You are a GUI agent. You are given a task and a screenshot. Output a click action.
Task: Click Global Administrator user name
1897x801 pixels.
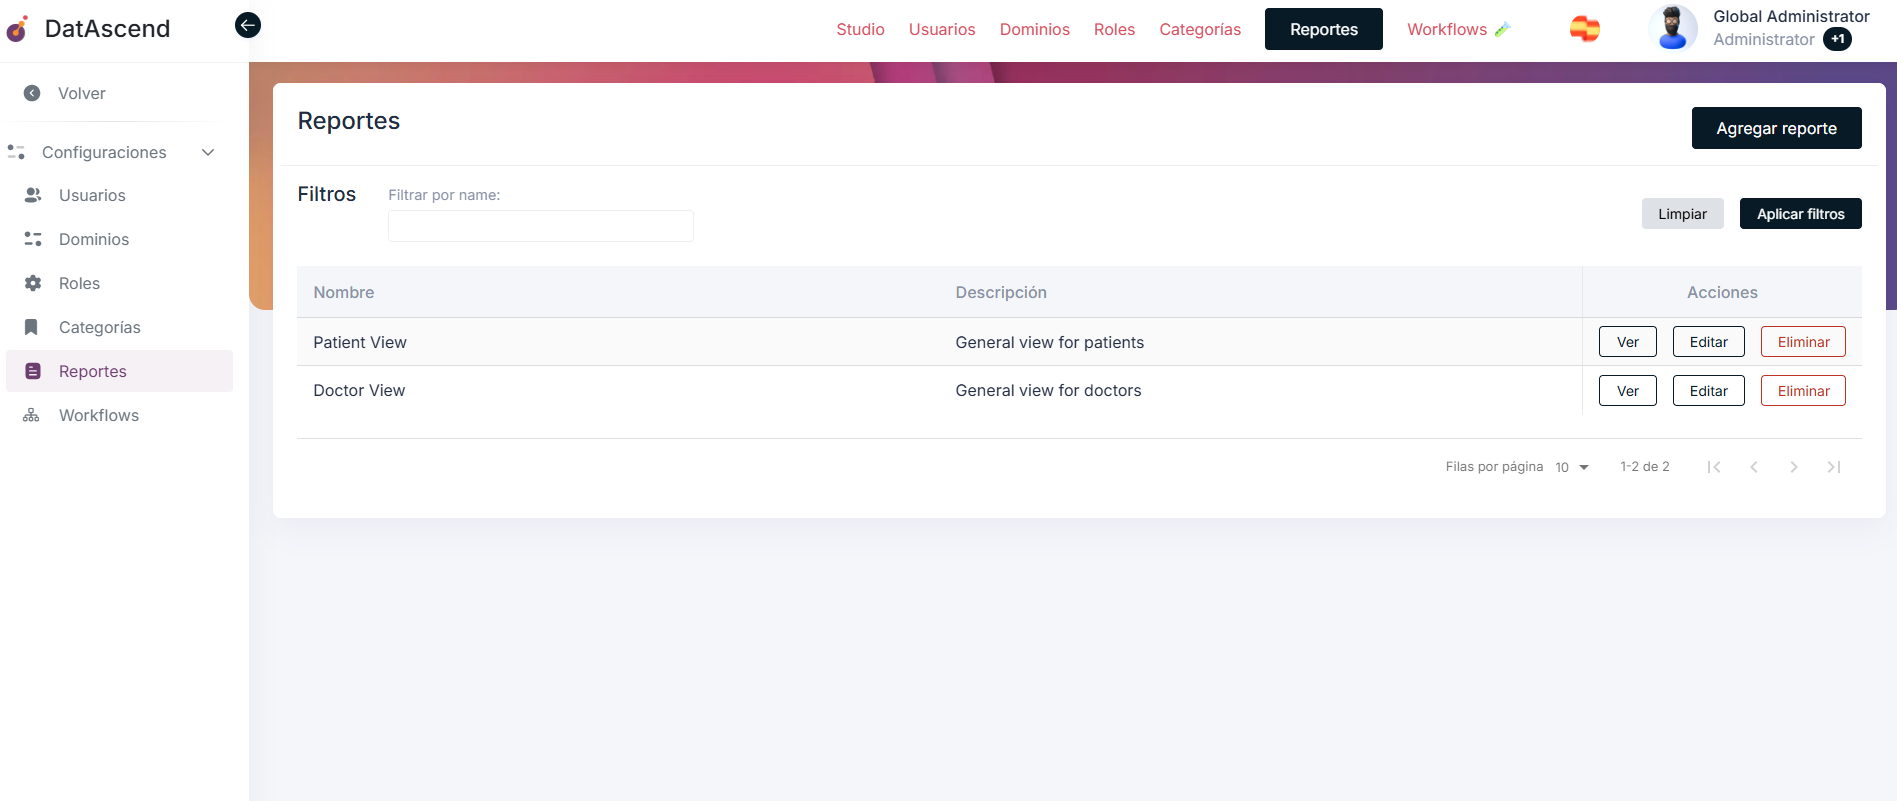coord(1791,16)
